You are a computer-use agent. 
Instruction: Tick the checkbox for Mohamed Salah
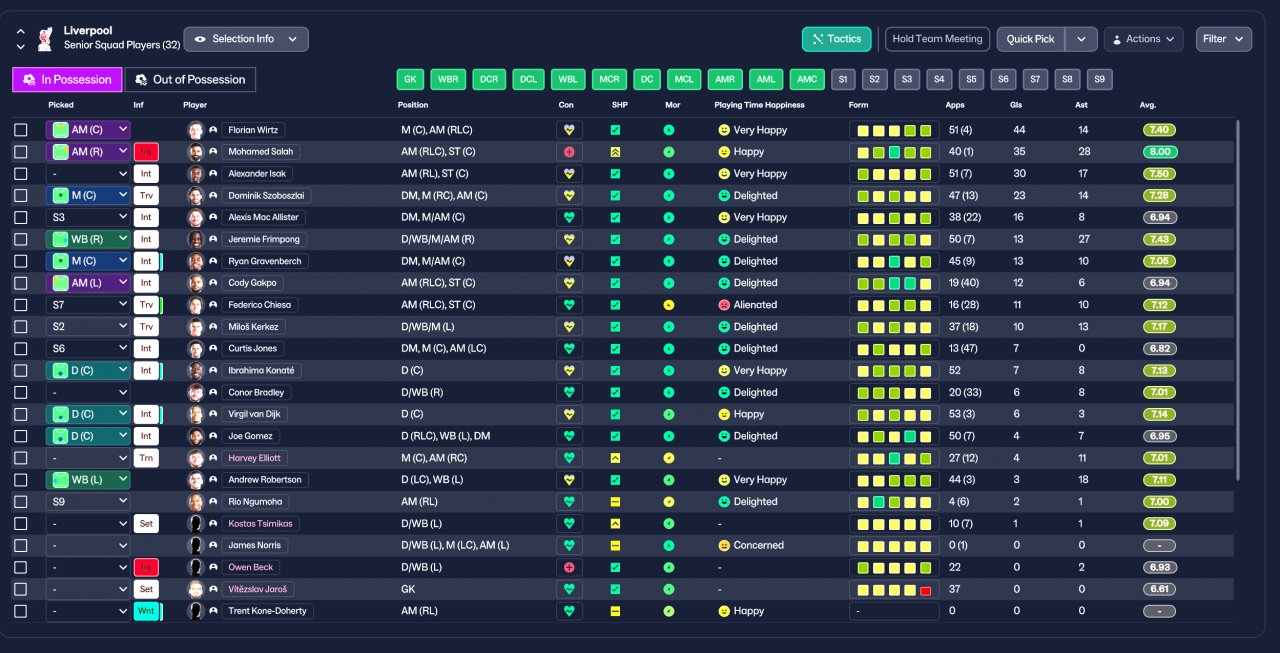point(21,152)
